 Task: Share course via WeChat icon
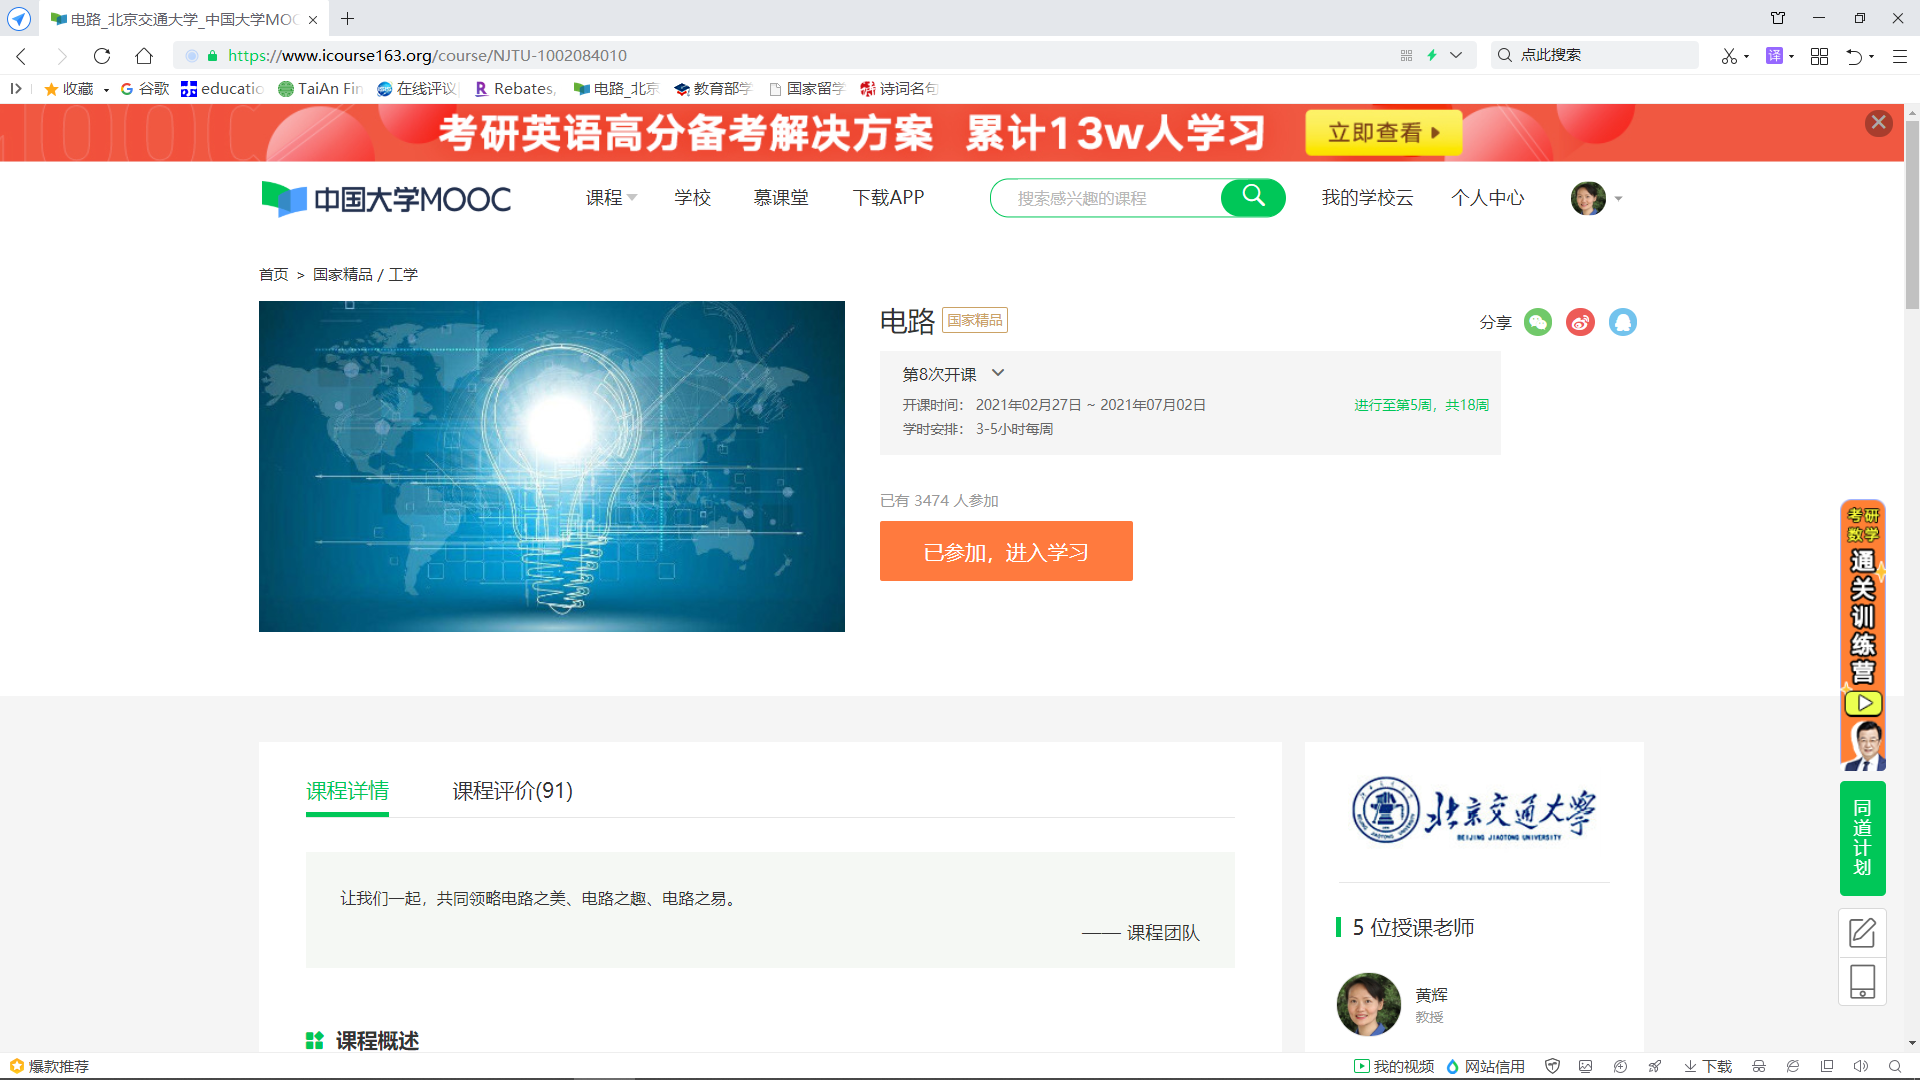[1537, 322]
